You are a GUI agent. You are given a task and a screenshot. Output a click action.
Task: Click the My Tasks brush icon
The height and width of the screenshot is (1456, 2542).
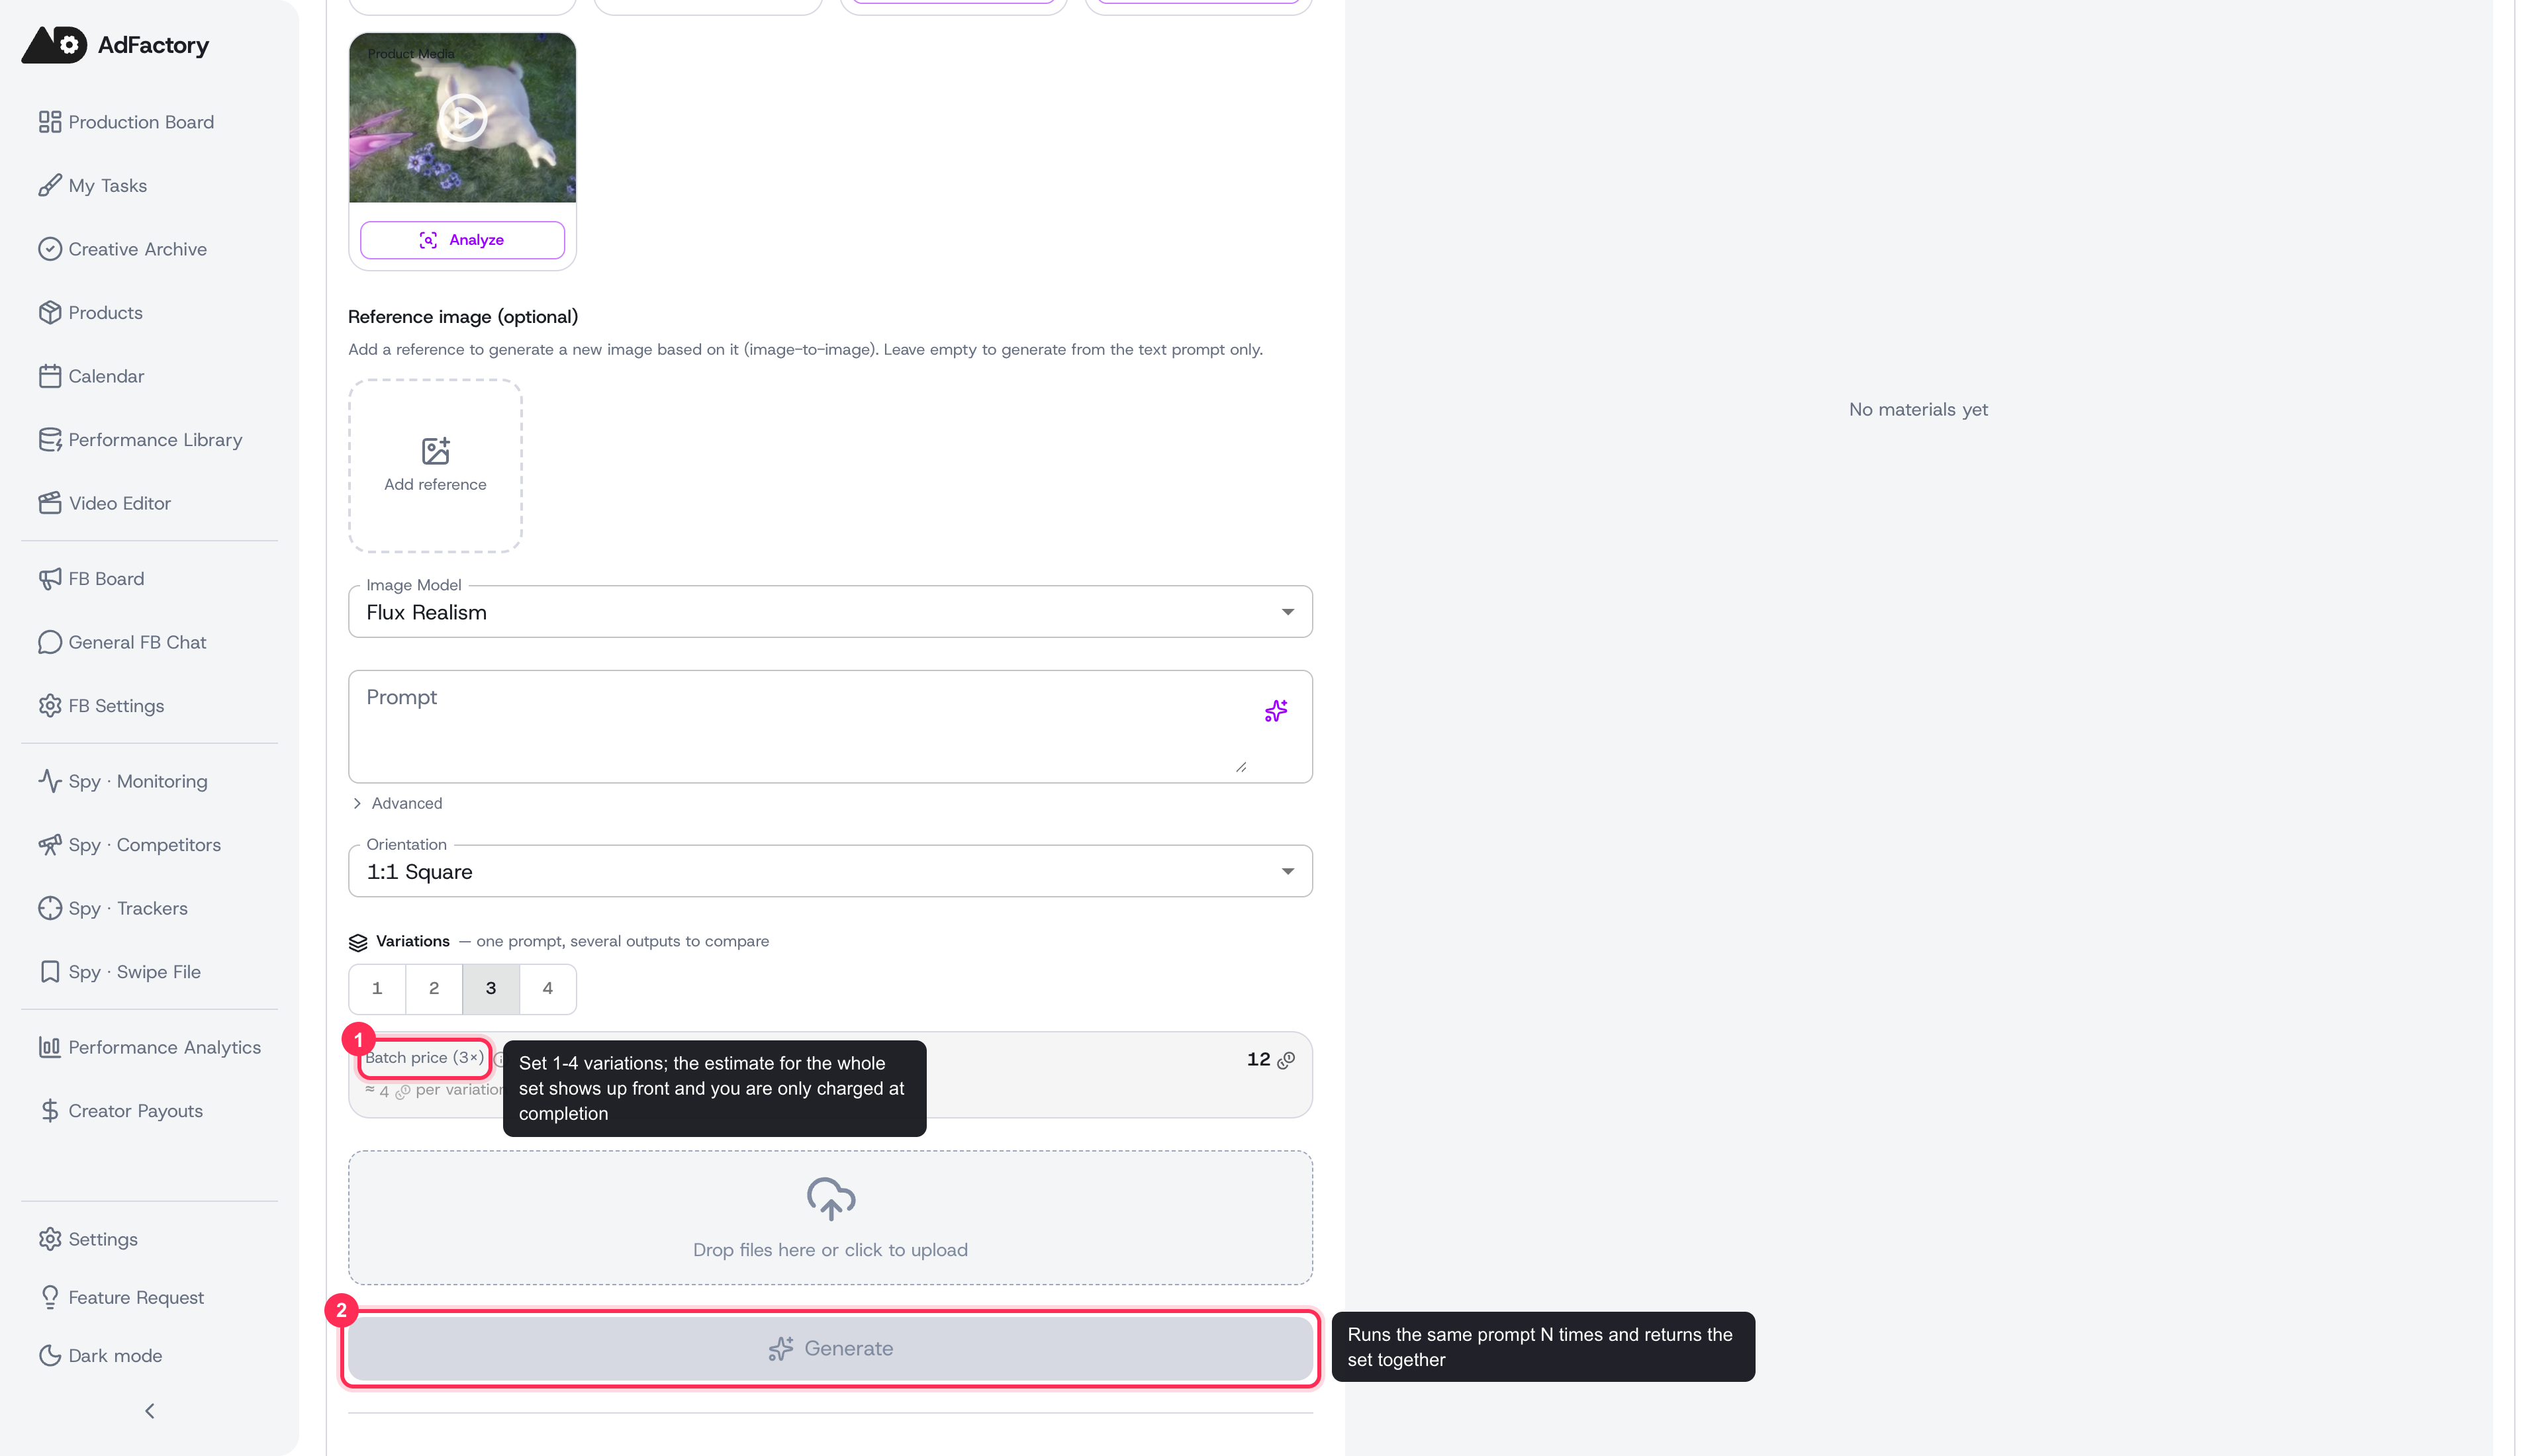[50, 185]
